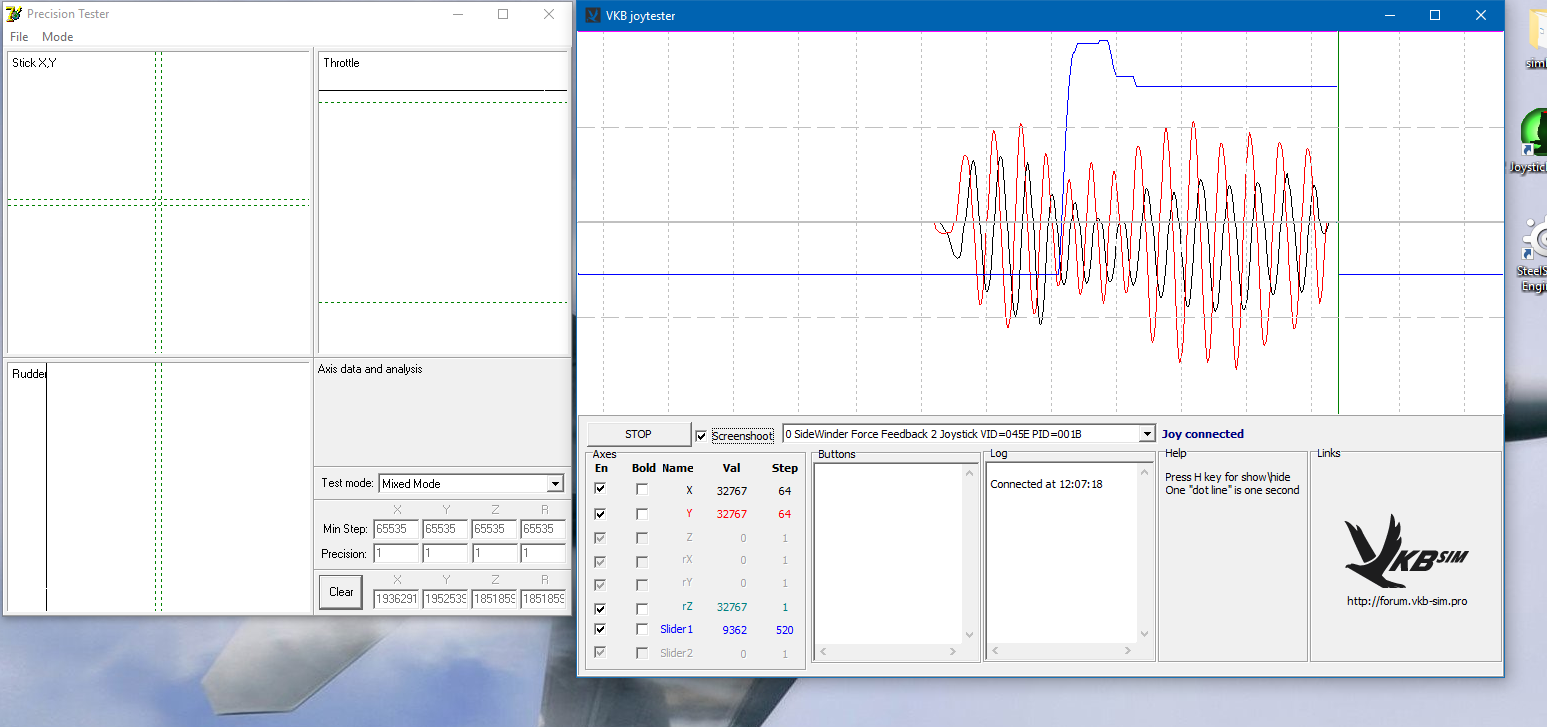Enable Bold for the Y axis
The height and width of the screenshot is (727, 1547).
(x=642, y=513)
